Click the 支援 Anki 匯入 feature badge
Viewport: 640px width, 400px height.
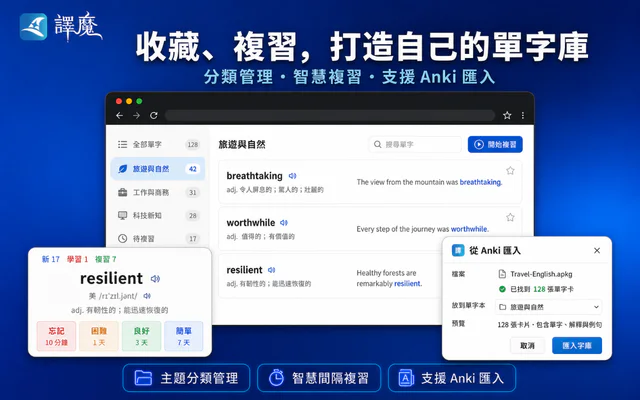[452, 378]
